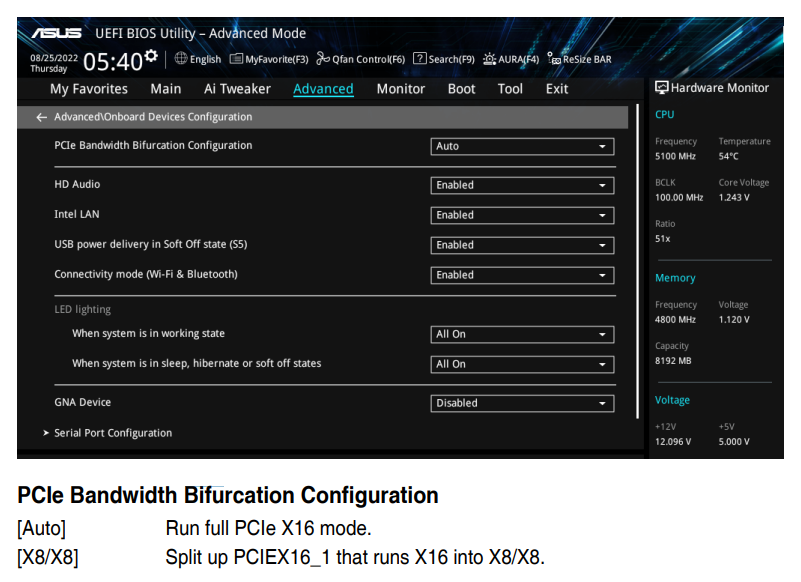Viewport: 801px width, 582px height.
Task: Click the 1.243 V core voltage value
Action: coord(734,198)
